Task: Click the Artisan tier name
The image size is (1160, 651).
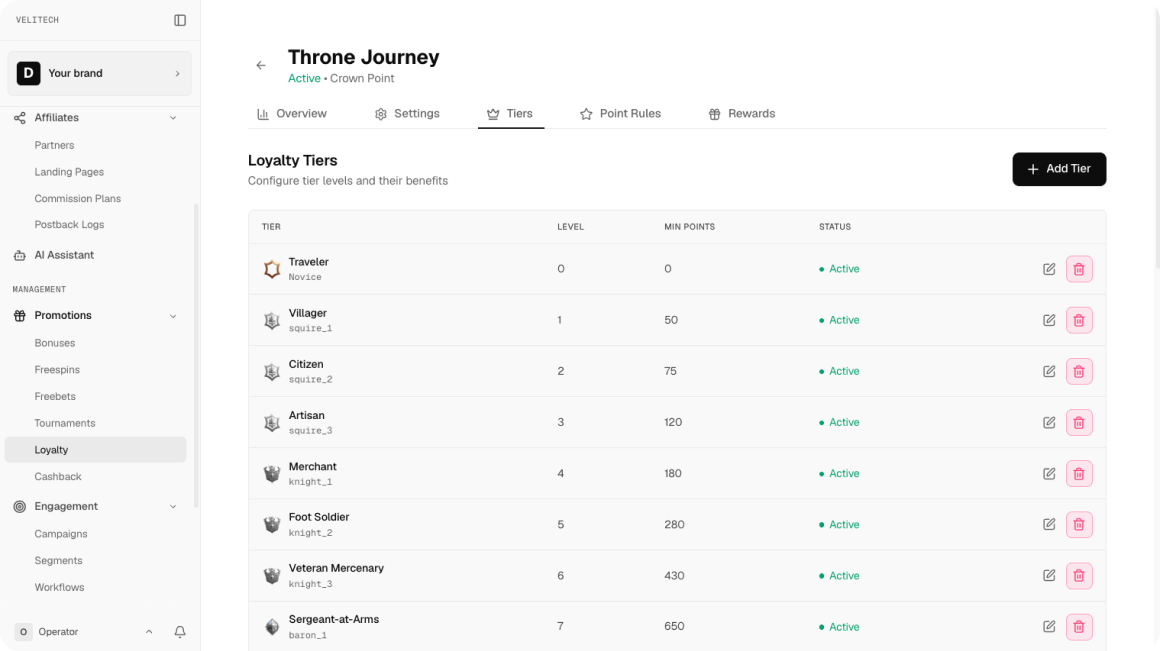Action: point(306,415)
